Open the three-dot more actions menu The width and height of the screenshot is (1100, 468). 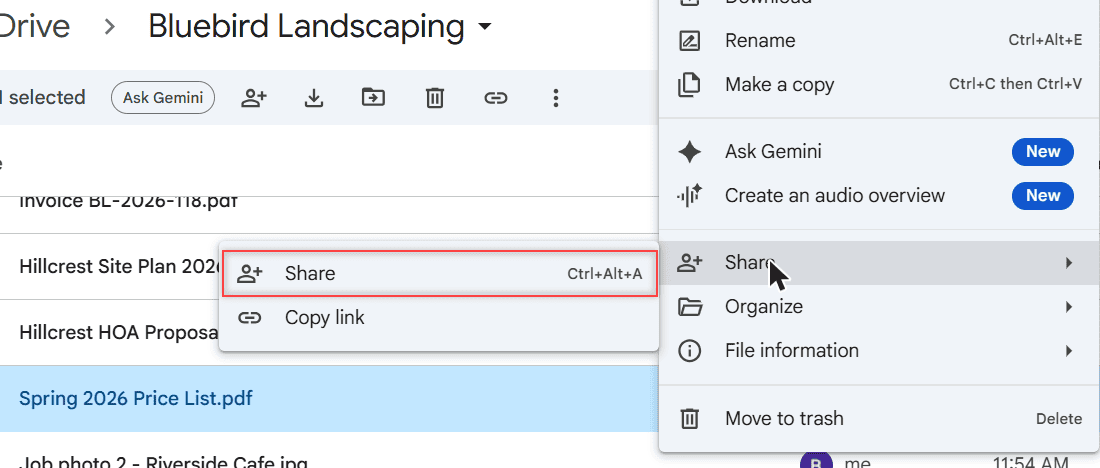[556, 98]
